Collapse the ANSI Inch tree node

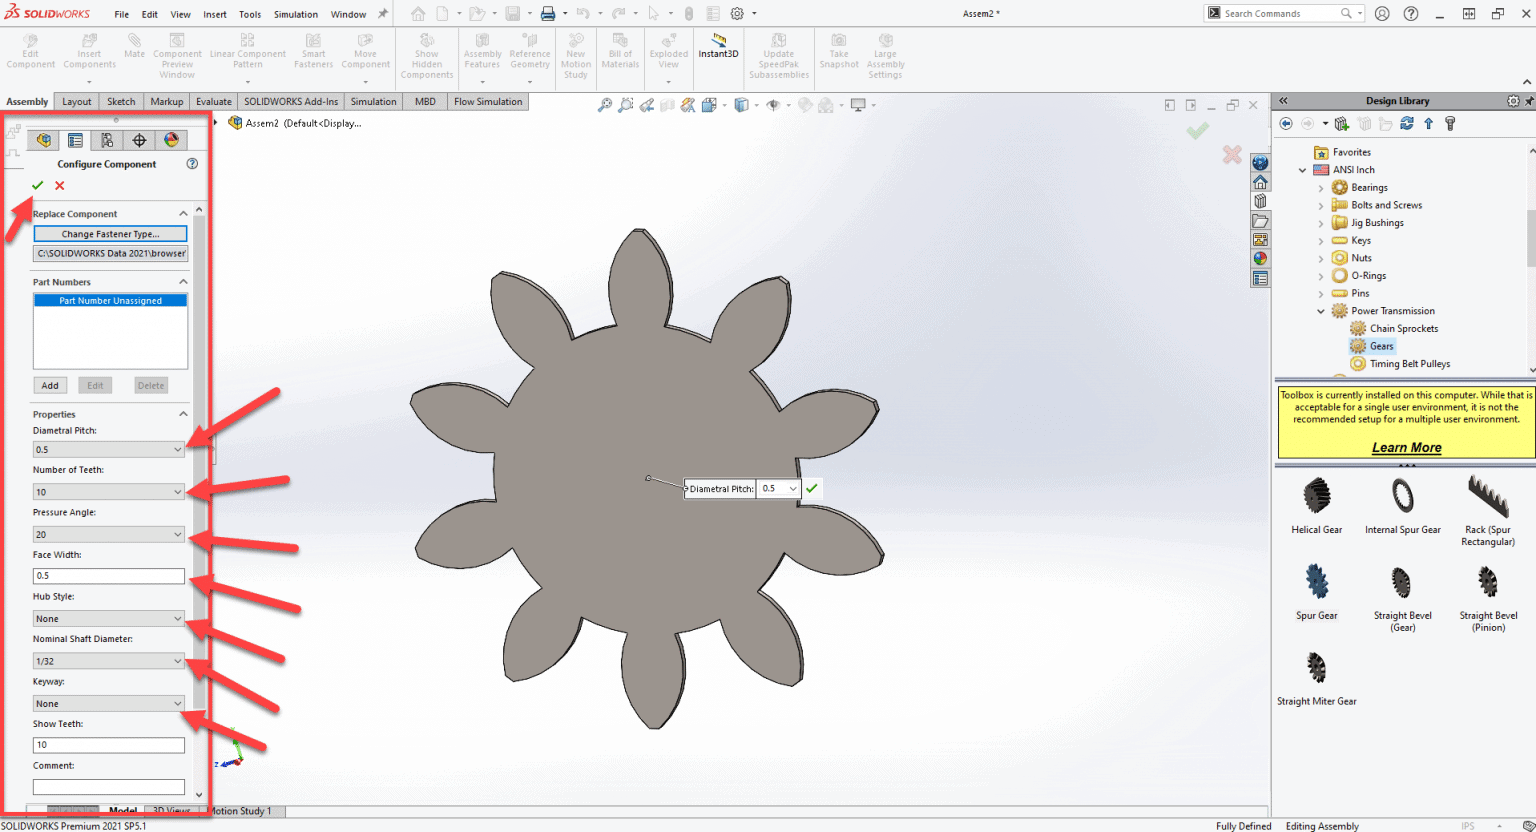point(1302,170)
